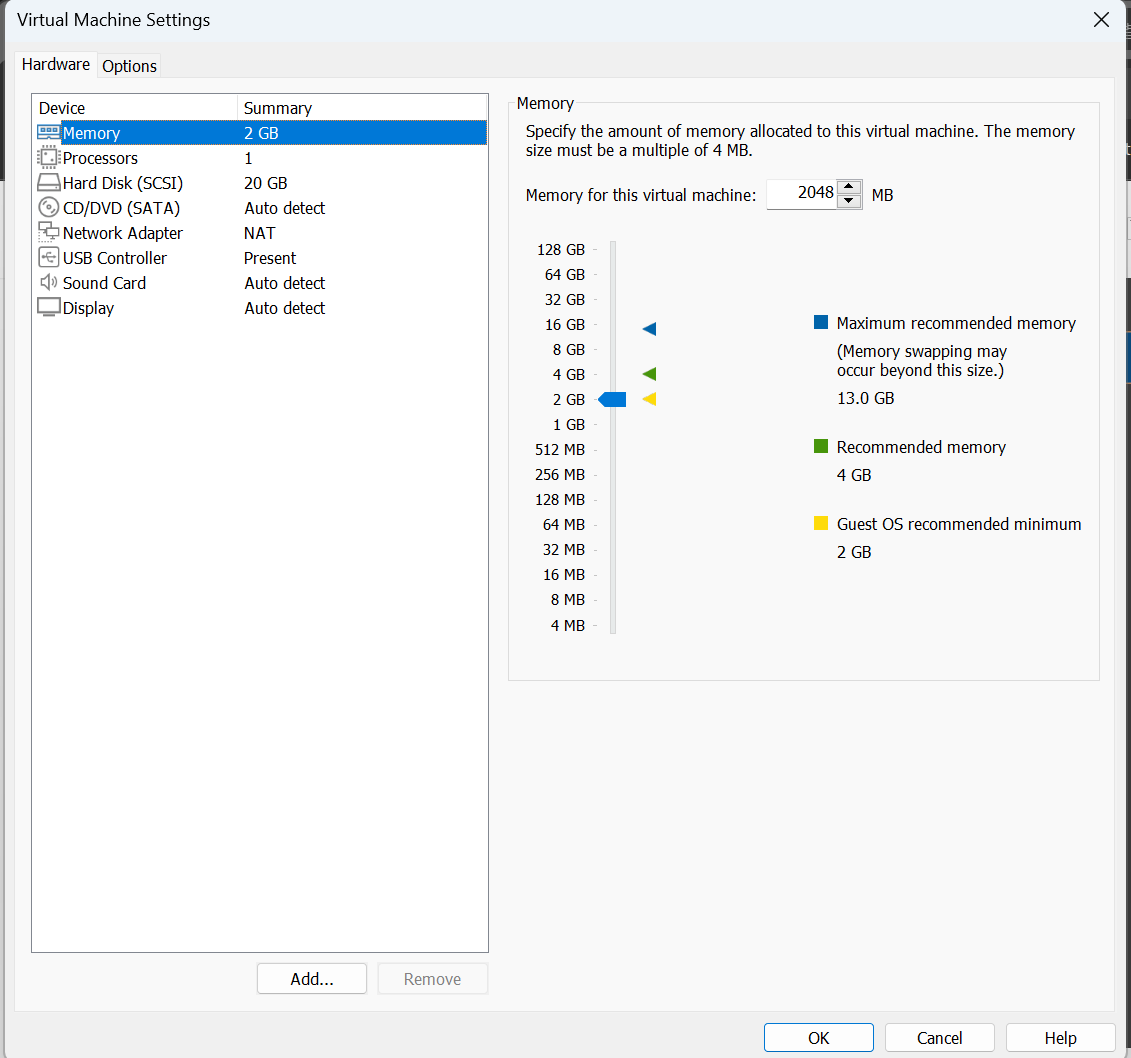
Task: Click the 8 MB slider scale label
Action: coord(568,599)
